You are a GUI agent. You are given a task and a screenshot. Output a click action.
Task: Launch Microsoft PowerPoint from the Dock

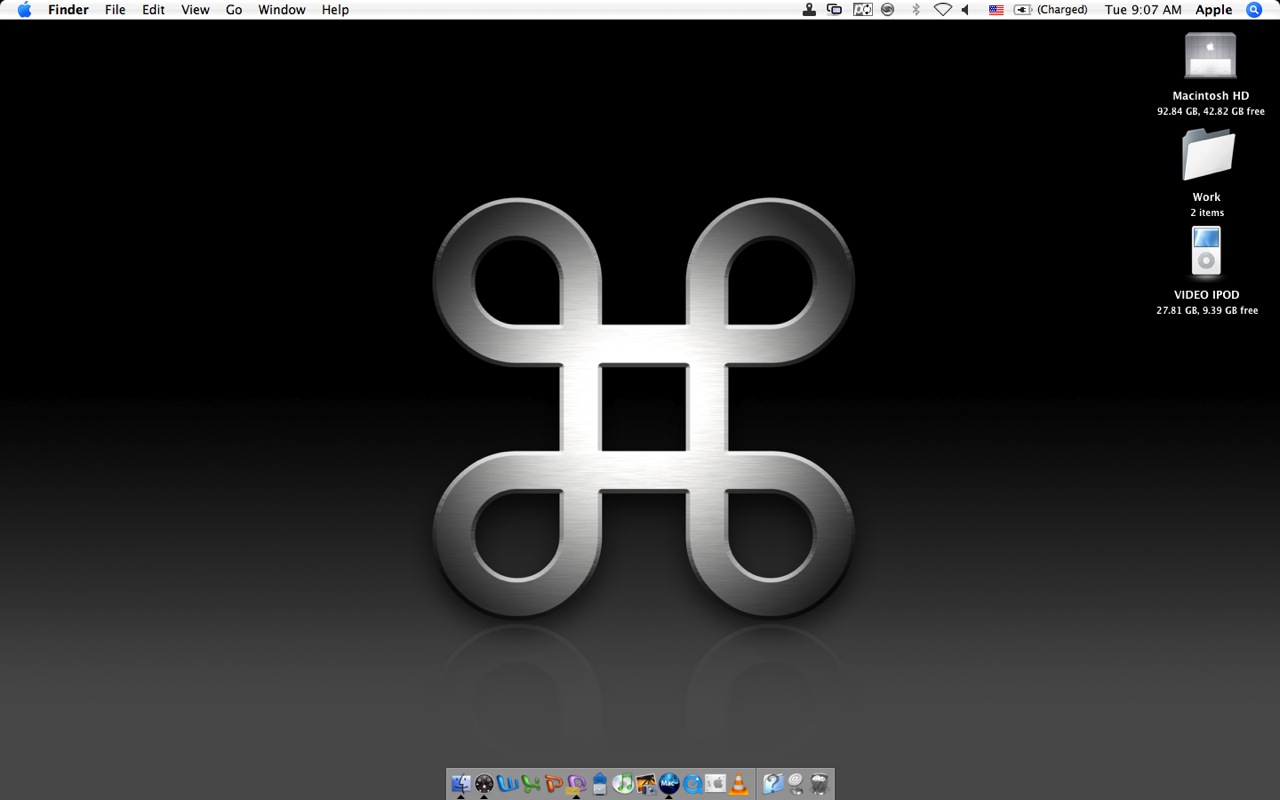coord(554,784)
